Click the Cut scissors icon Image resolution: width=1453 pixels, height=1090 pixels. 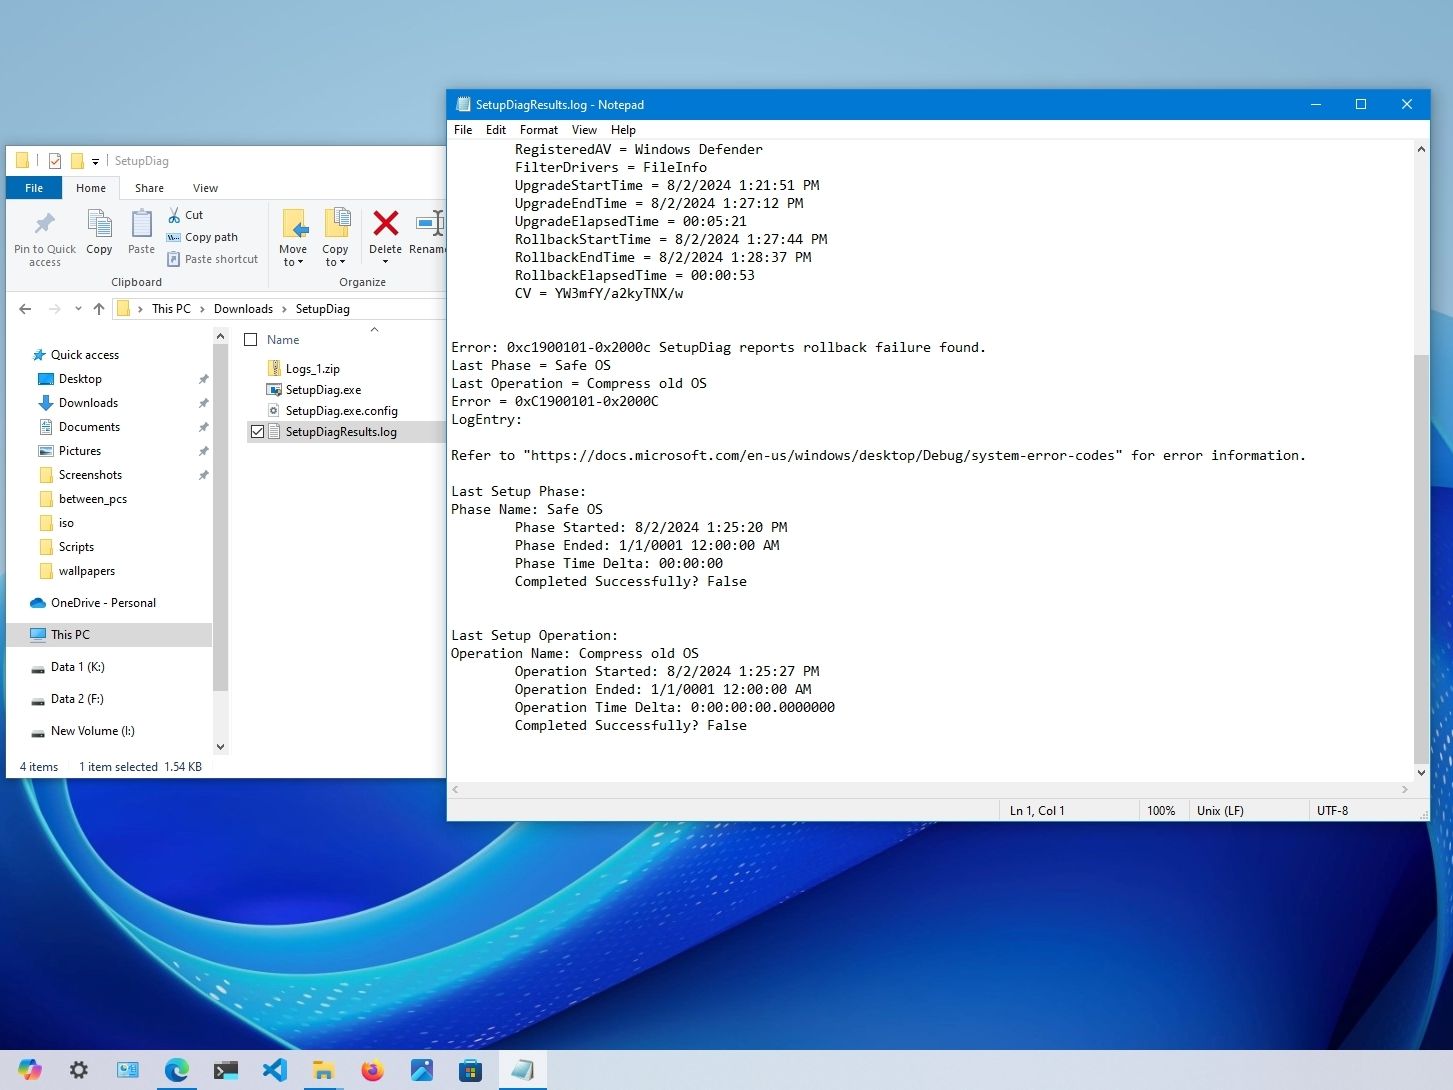coord(174,215)
